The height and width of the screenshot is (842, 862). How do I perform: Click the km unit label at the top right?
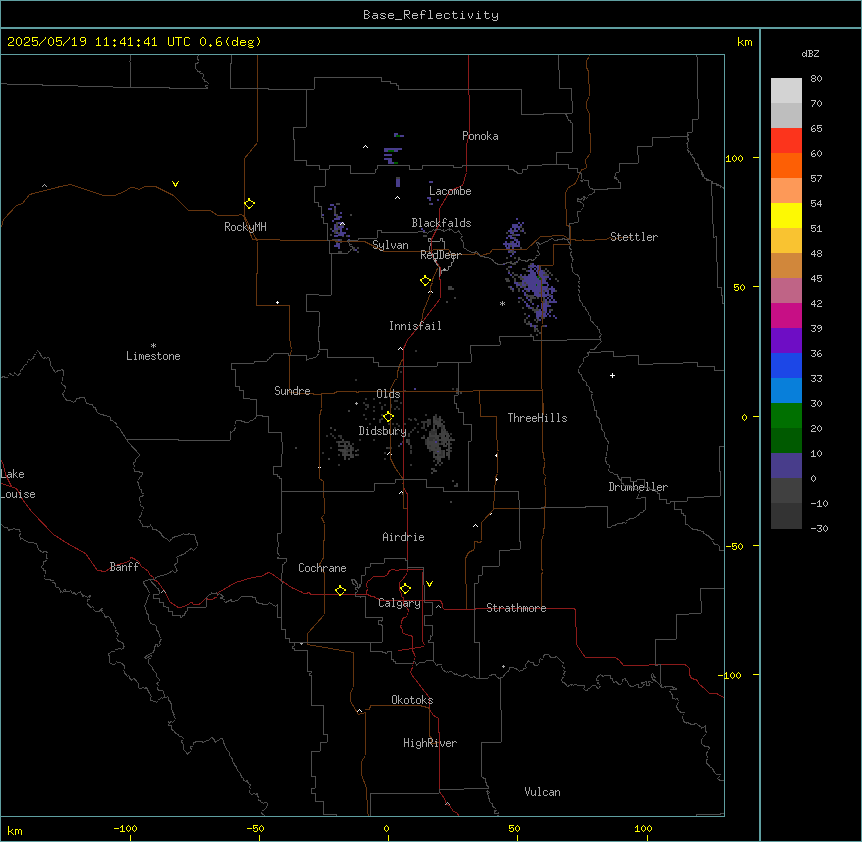(x=745, y=42)
